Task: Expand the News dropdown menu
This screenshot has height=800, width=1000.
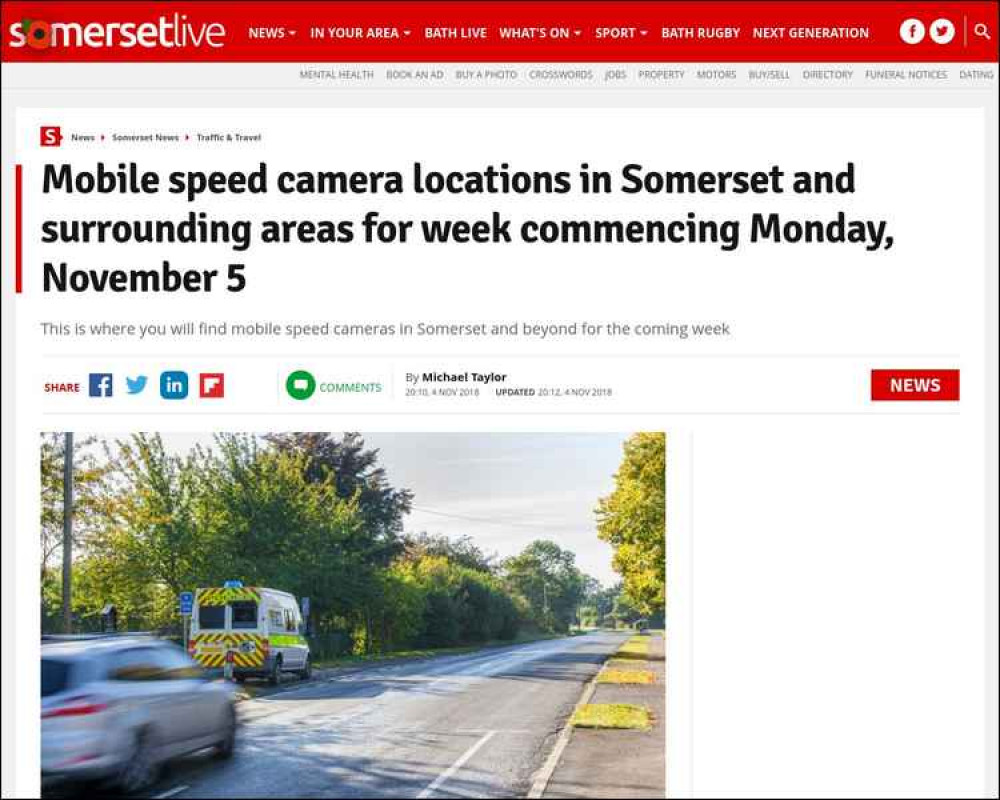Action: [x=272, y=33]
